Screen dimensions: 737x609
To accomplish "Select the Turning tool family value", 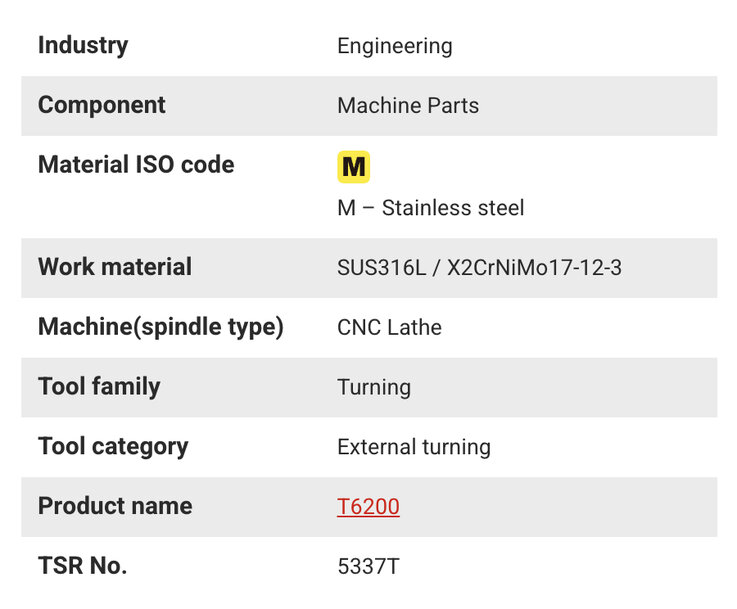I will point(374,387).
